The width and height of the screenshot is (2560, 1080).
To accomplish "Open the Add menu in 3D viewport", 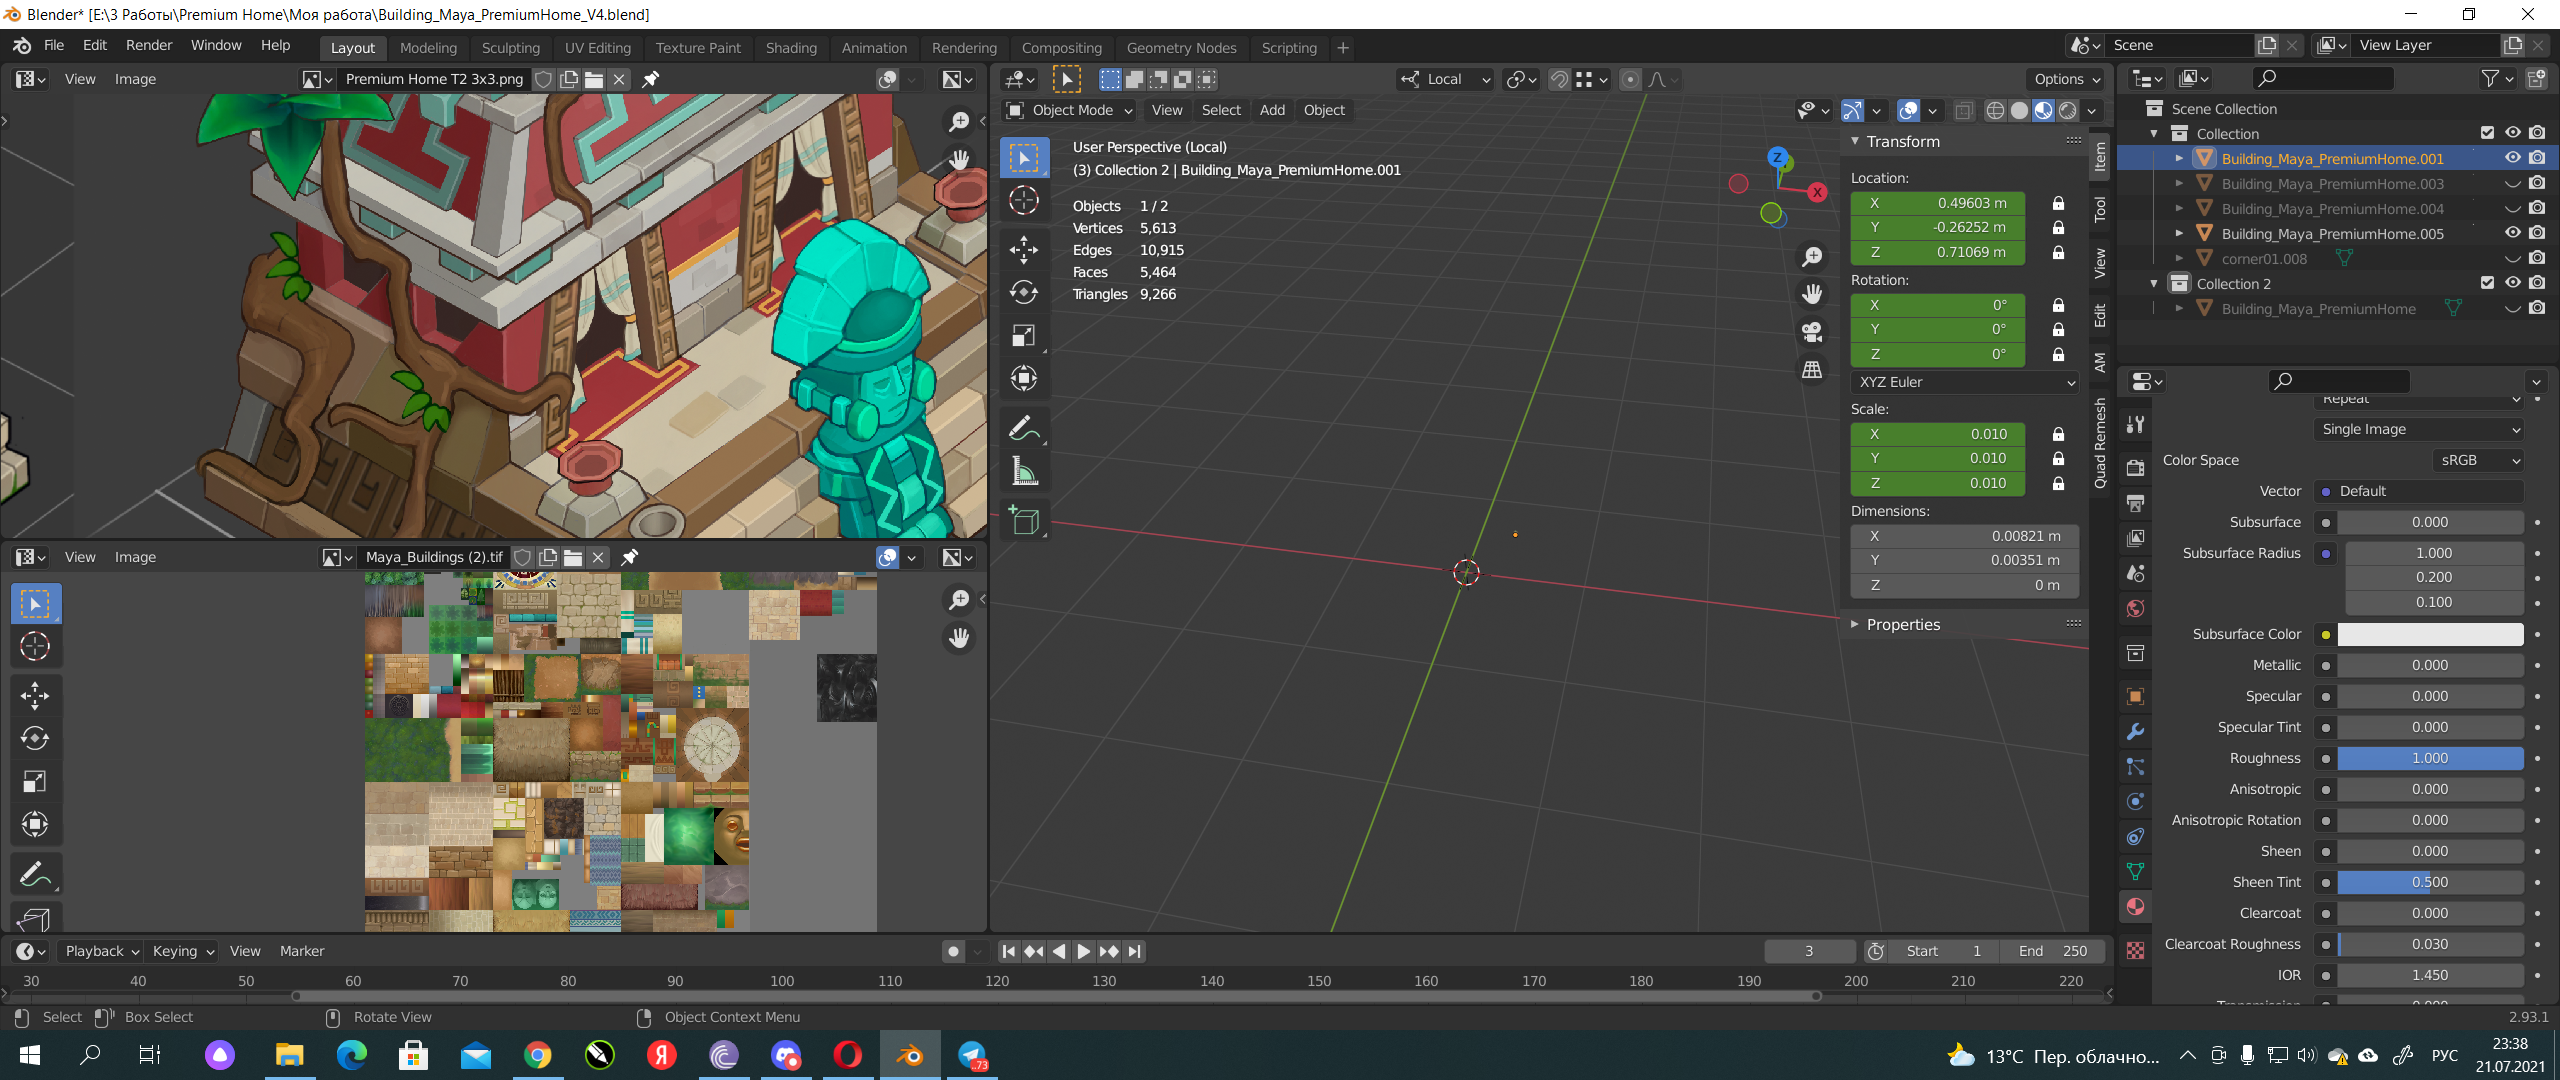I will coord(1272,110).
